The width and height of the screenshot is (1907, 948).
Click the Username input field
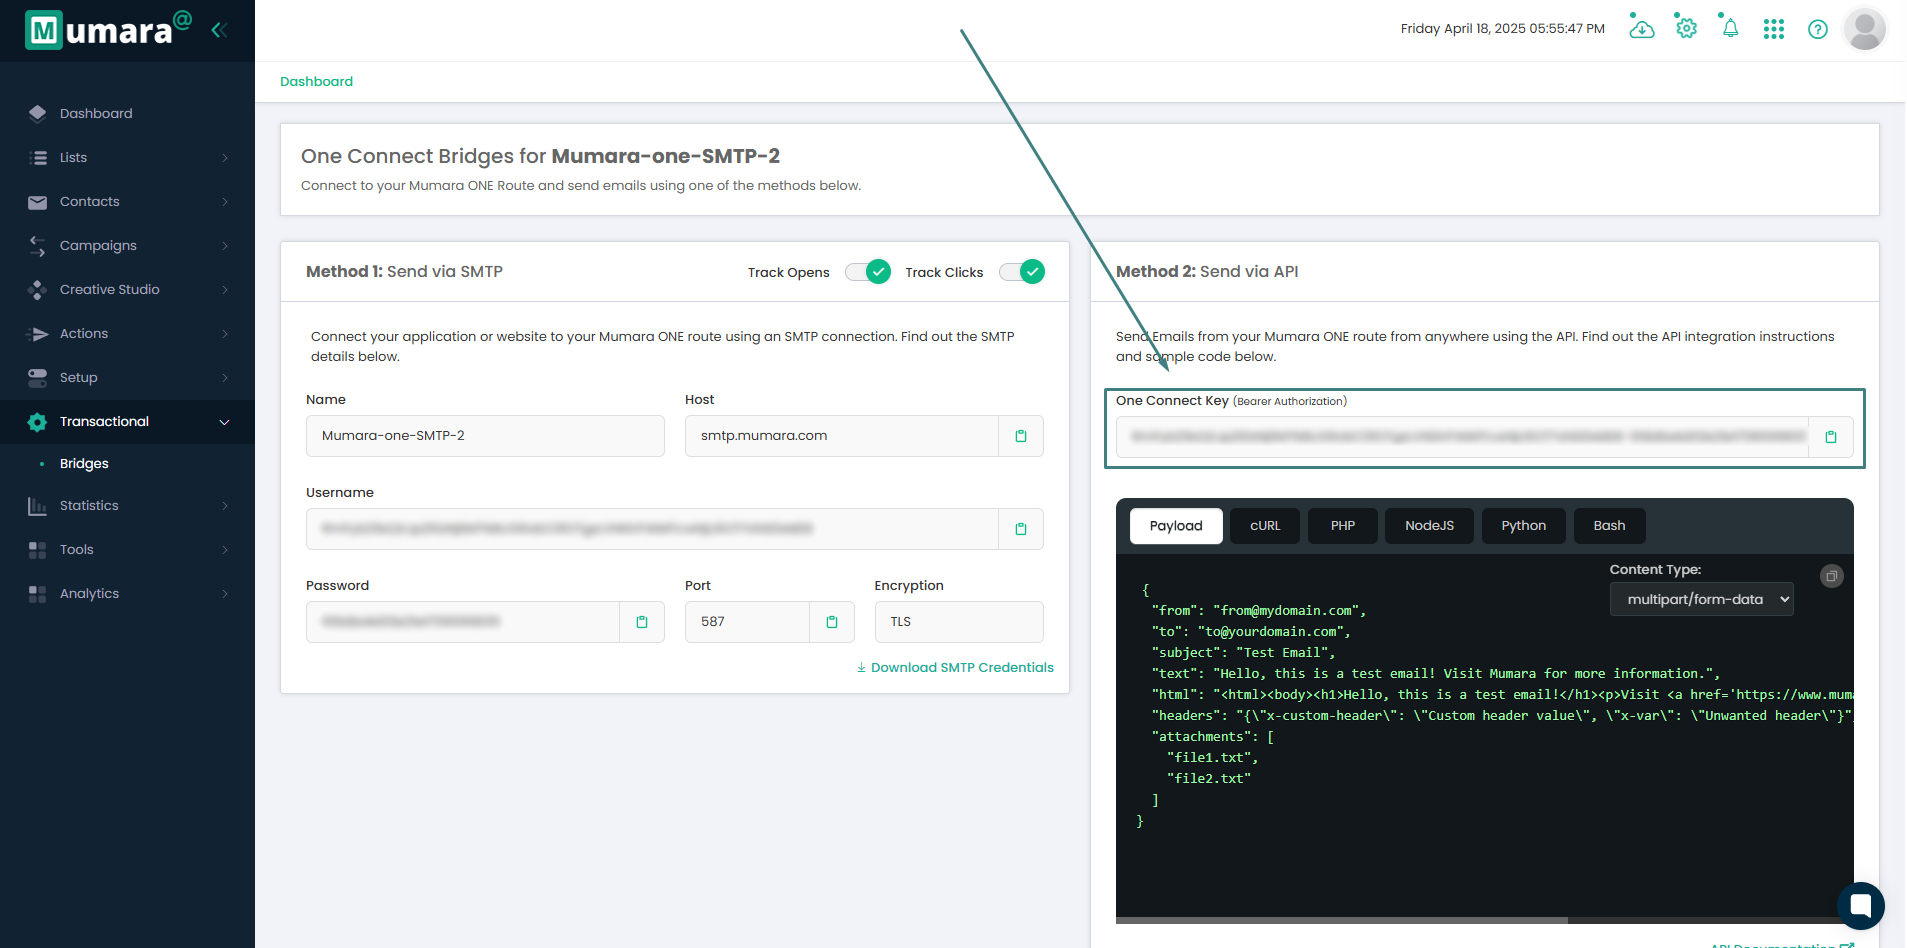point(652,529)
